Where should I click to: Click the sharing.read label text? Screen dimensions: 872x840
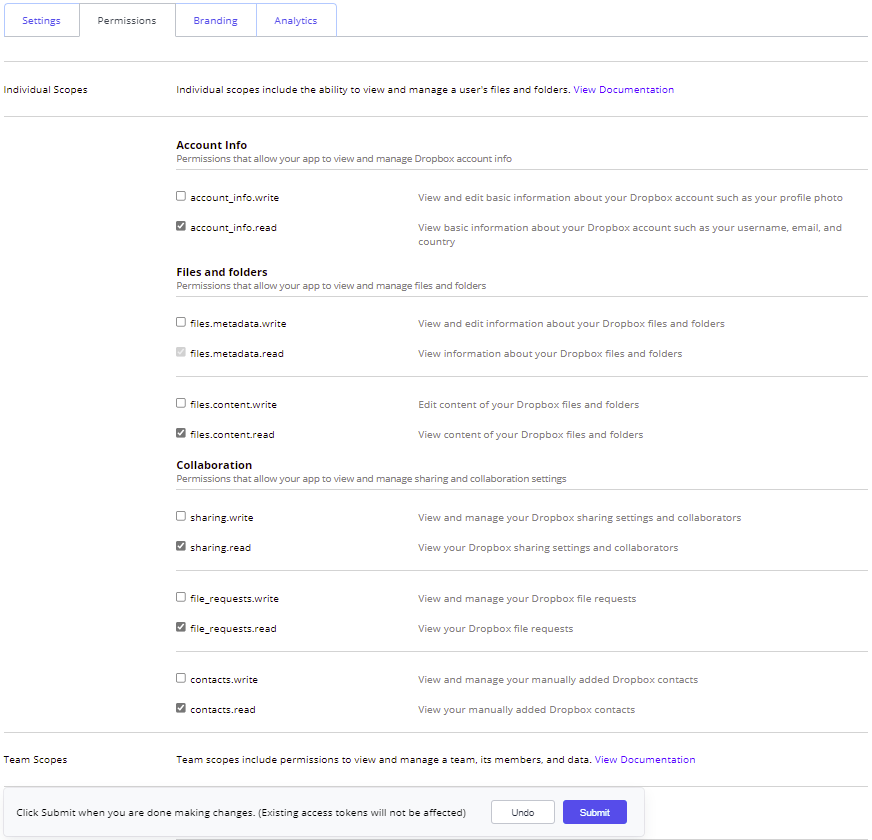pyautogui.click(x=221, y=548)
